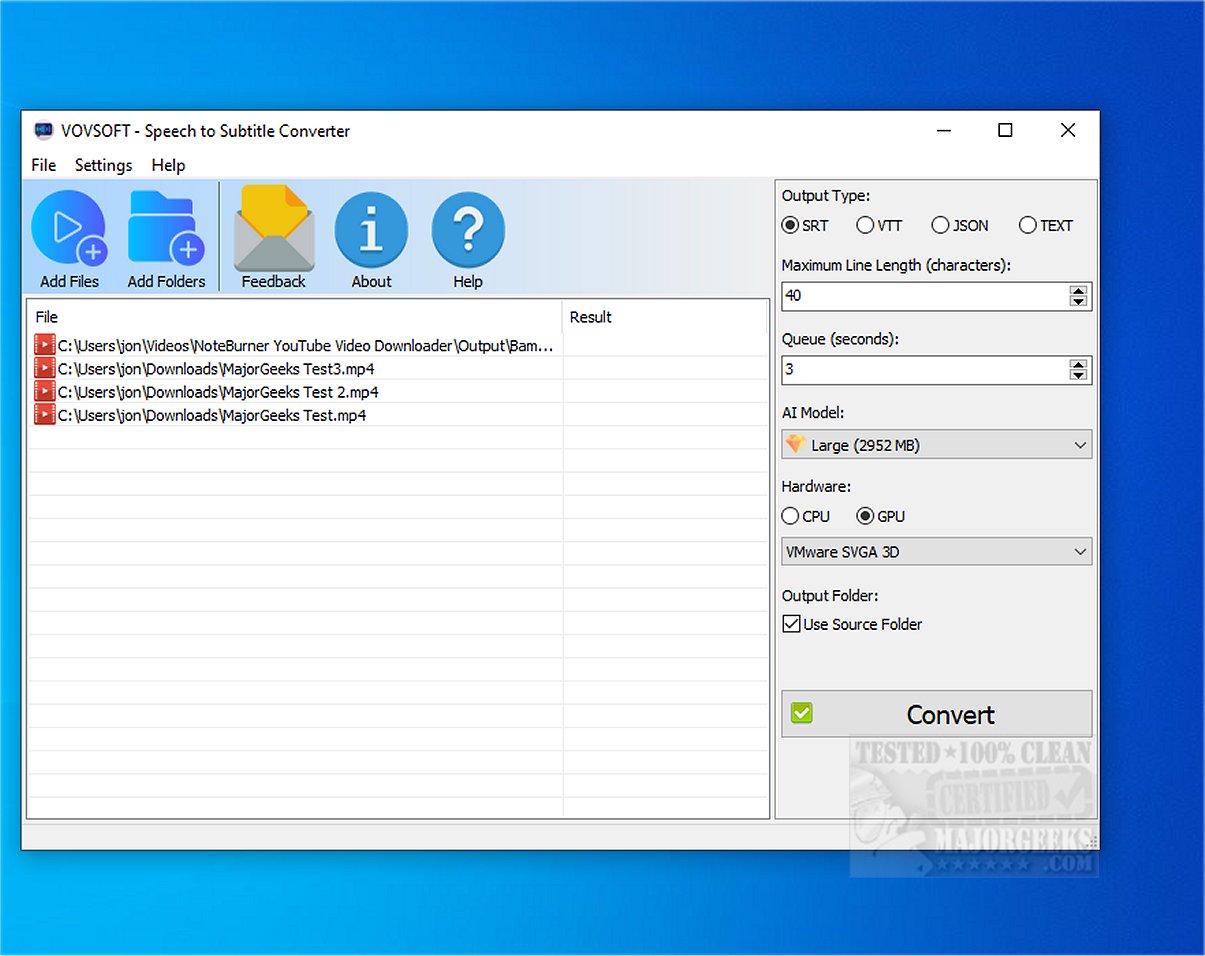Increase Queue seconds with up arrow
This screenshot has width=1205, height=956.
tap(1078, 364)
